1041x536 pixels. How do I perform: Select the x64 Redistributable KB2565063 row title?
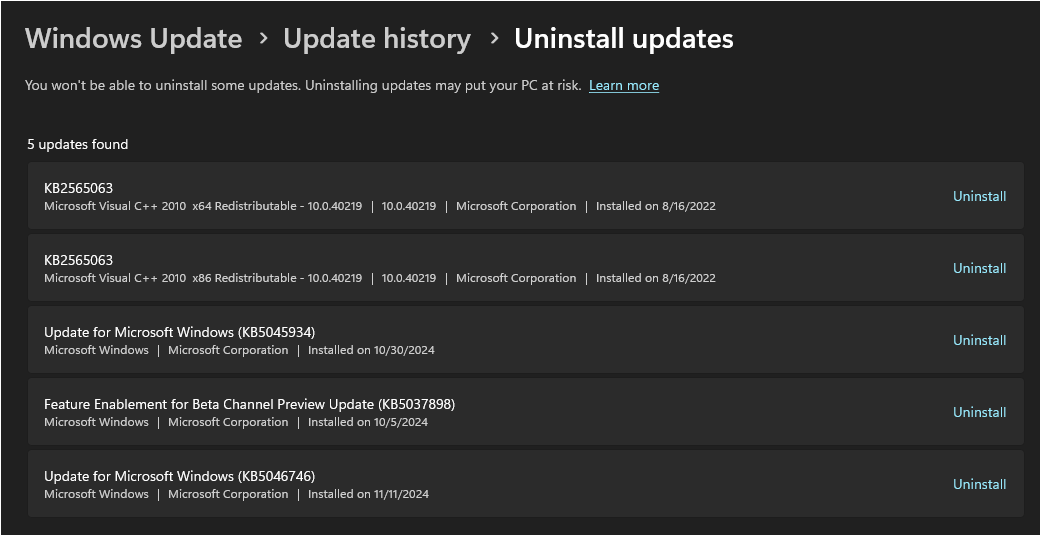tap(78, 188)
